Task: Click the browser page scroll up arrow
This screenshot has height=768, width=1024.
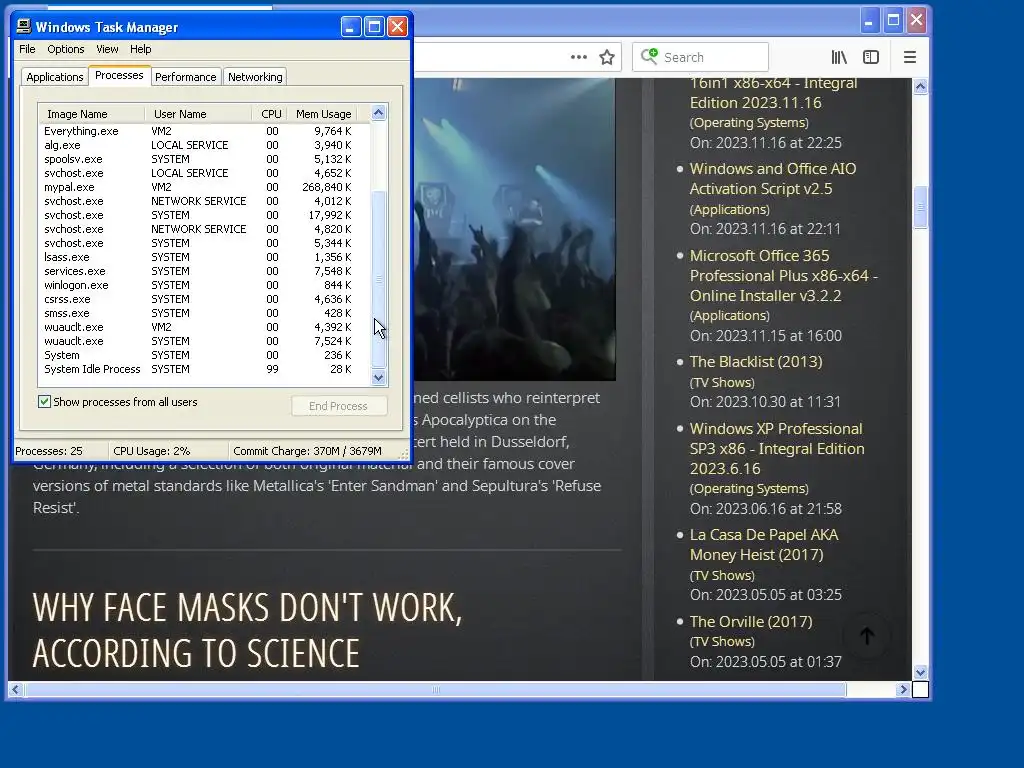Action: pos(920,86)
